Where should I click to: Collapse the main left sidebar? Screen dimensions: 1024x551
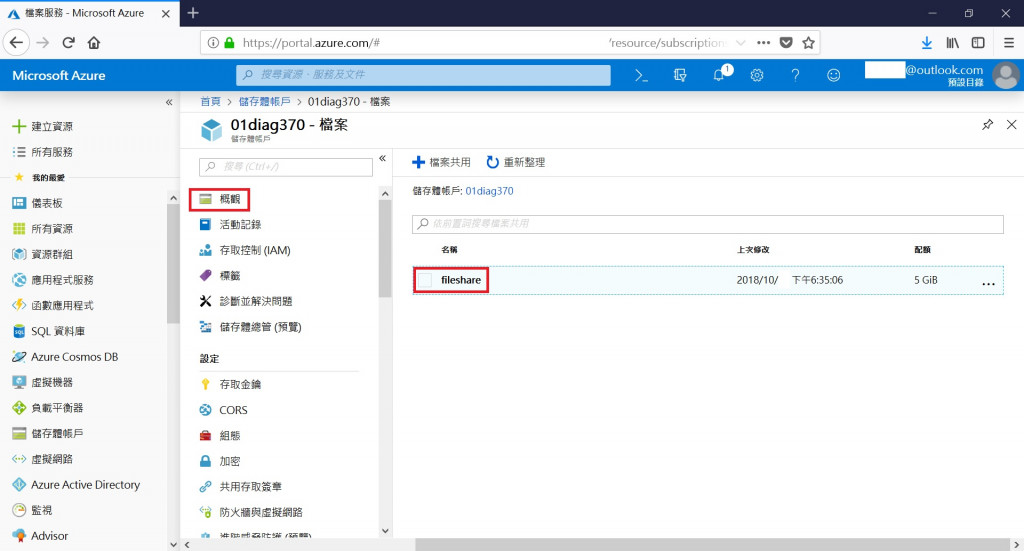click(169, 102)
